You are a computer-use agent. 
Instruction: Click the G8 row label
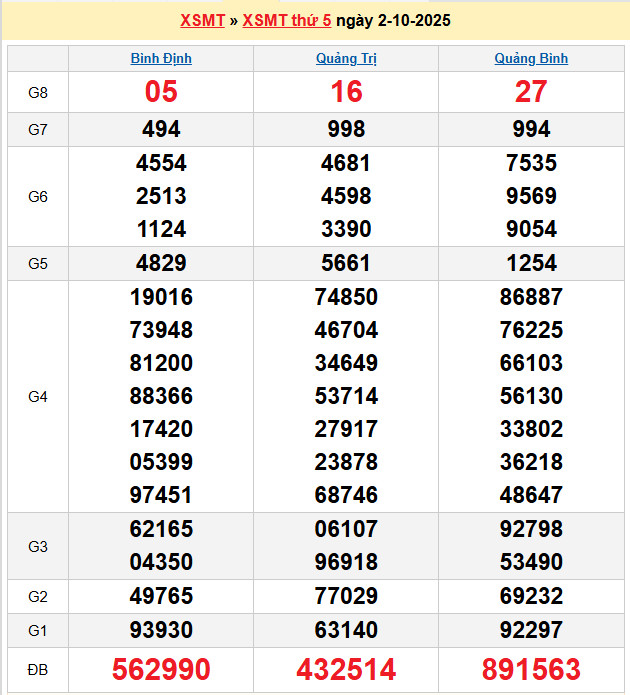(x=38, y=92)
